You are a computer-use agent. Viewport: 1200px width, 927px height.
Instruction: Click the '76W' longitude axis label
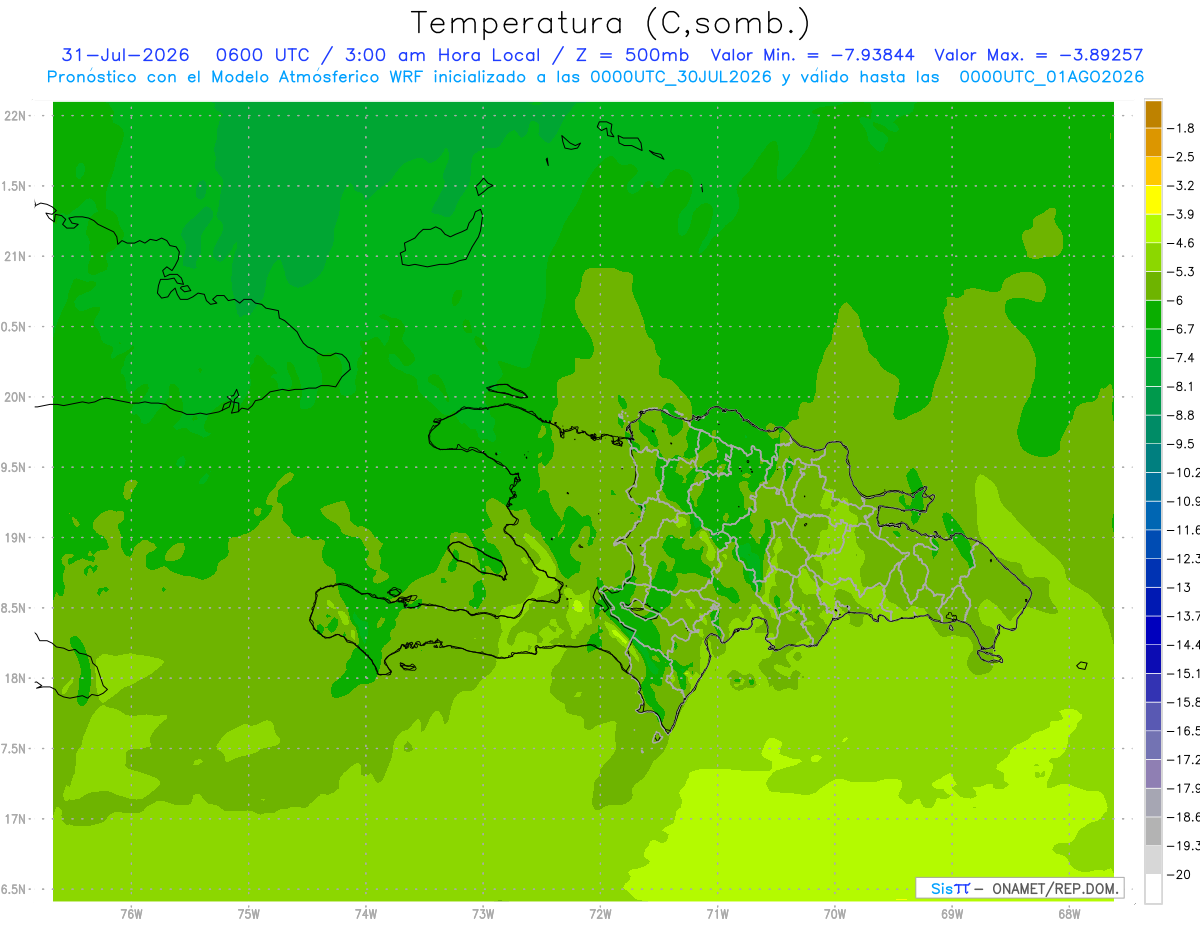[131, 914]
